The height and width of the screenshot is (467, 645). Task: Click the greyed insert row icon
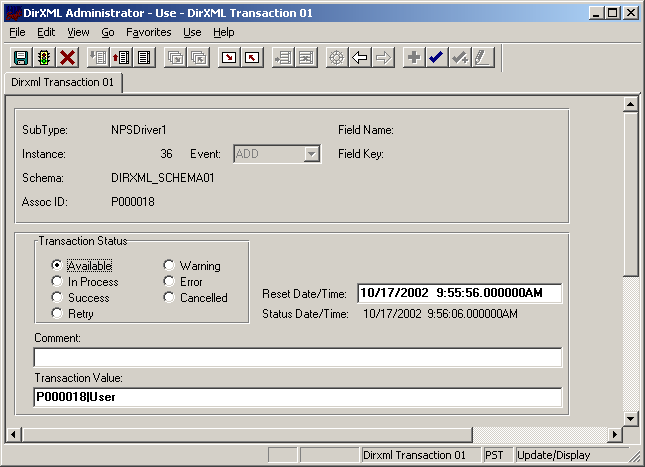coord(283,58)
